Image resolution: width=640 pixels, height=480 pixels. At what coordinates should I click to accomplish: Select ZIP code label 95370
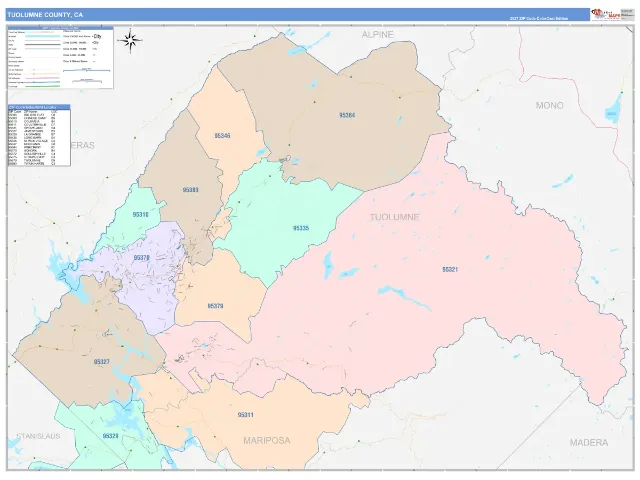(141, 258)
